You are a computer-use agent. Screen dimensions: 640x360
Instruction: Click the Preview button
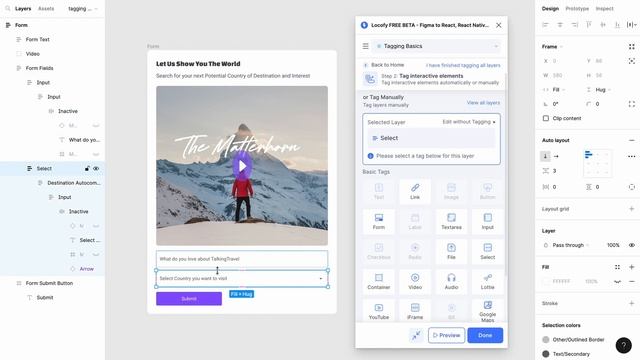click(x=446, y=335)
